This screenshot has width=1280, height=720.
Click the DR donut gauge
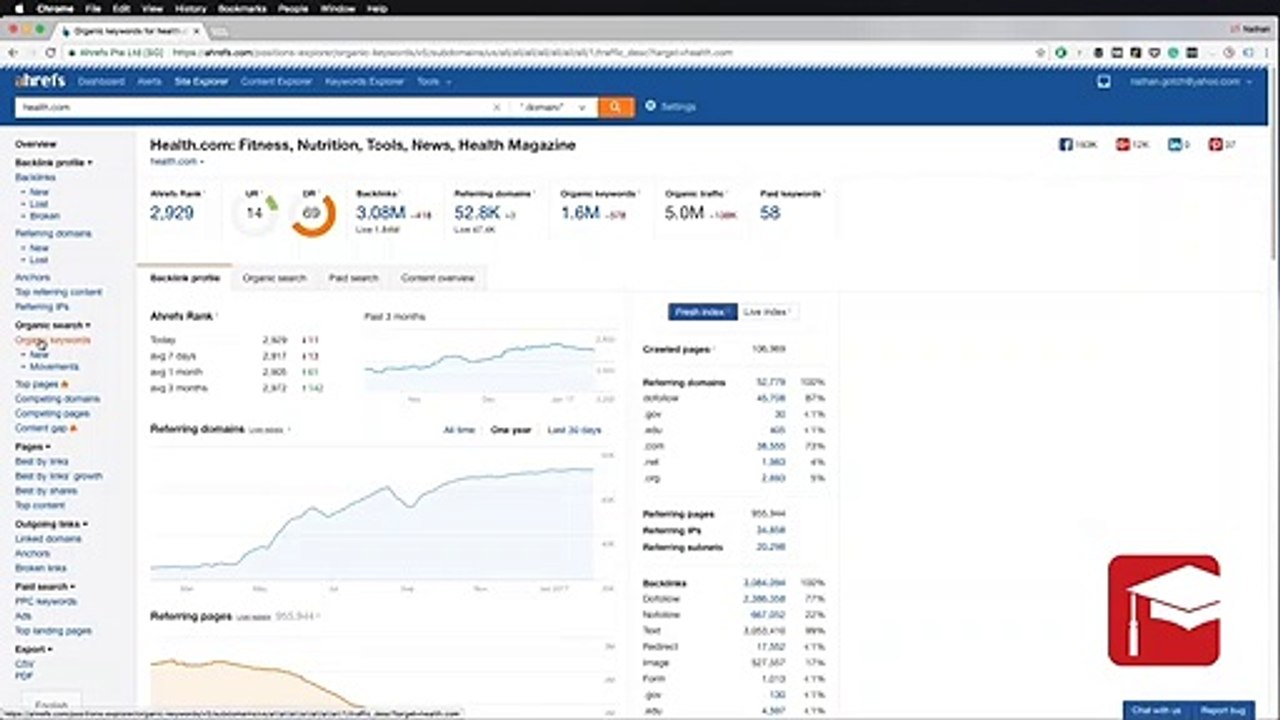point(312,213)
